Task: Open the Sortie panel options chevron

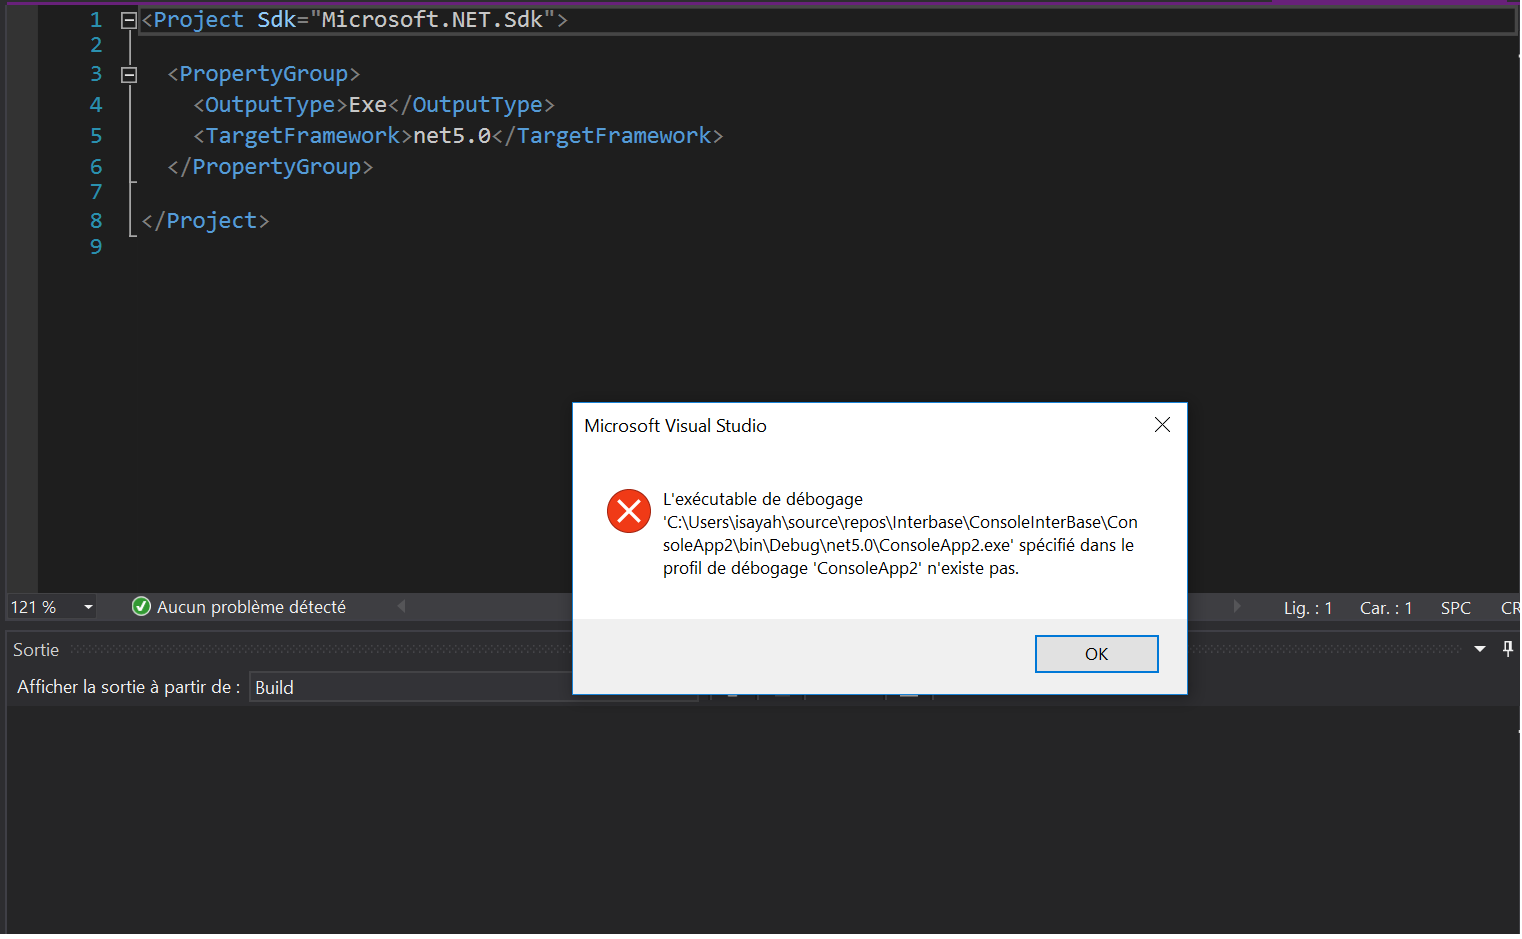Action: [x=1479, y=648]
